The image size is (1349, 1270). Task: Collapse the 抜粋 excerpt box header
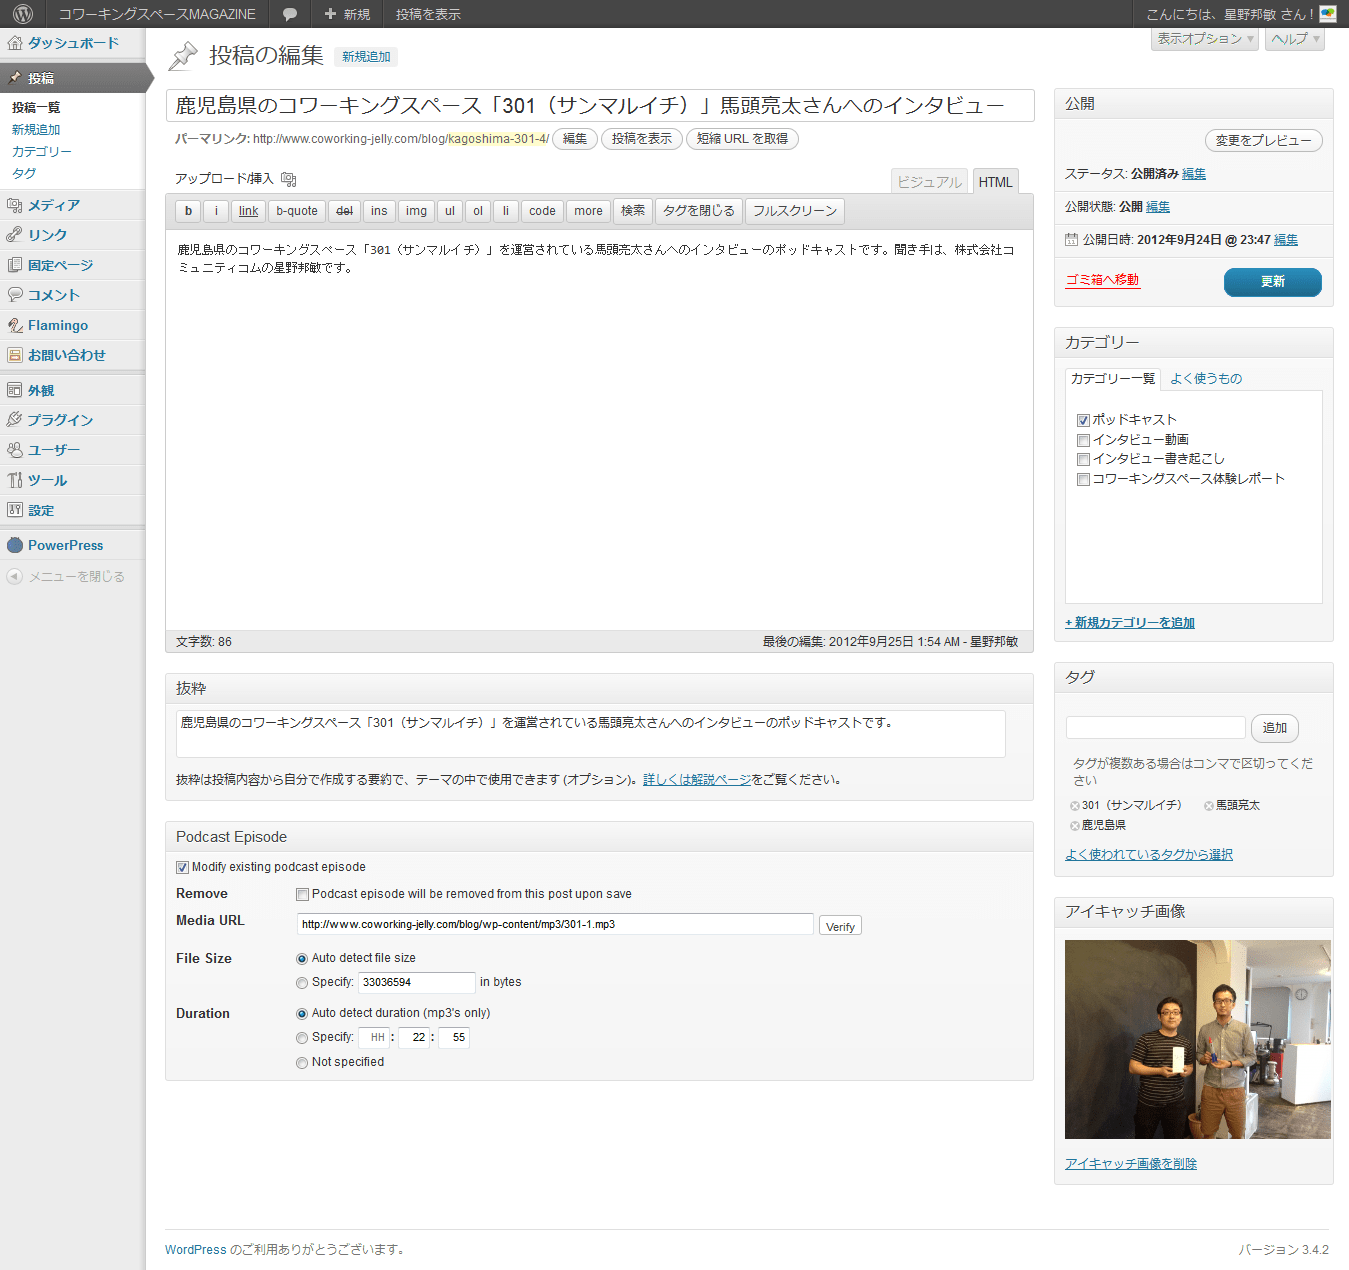(599, 688)
